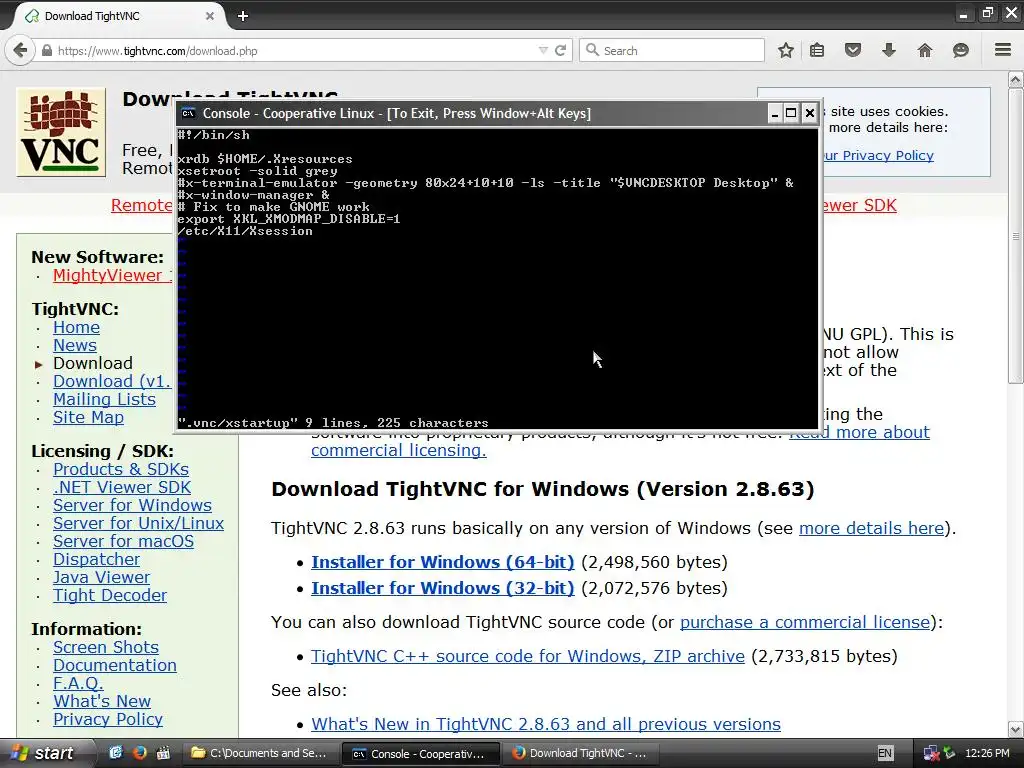The width and height of the screenshot is (1024, 768).
Task: Open the MightyViewer link
Action: [112, 275]
